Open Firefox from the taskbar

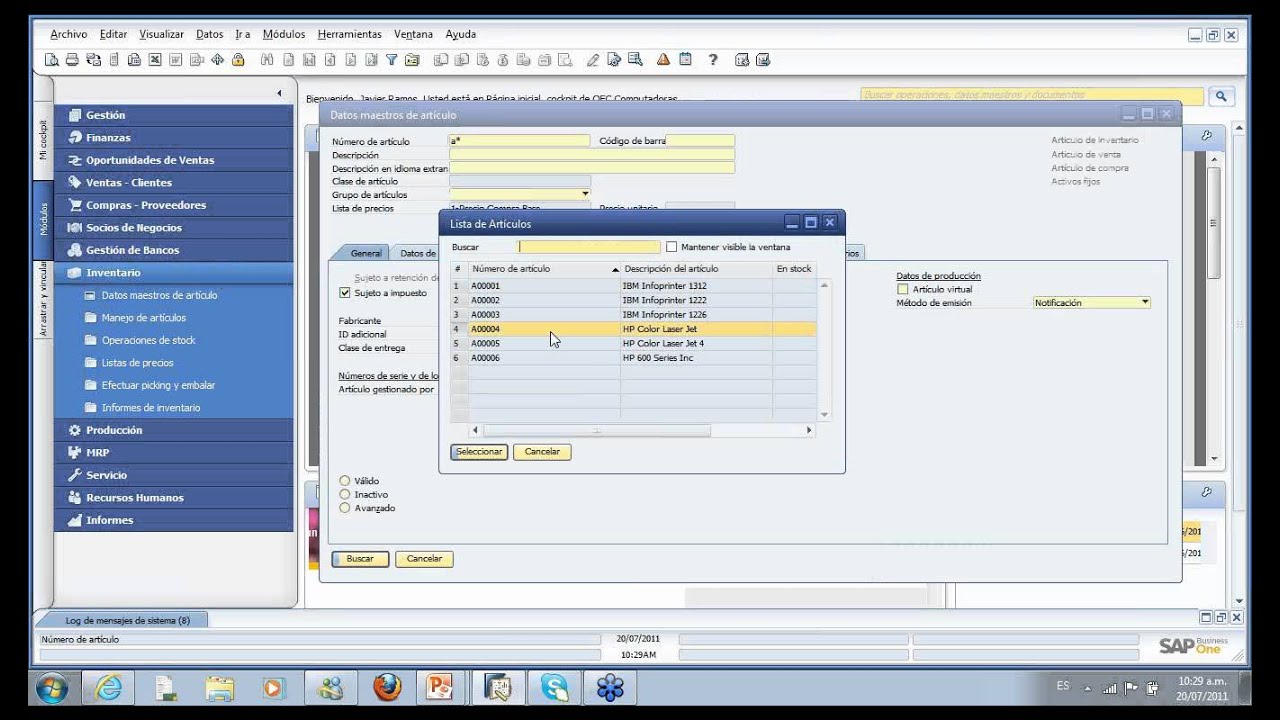(387, 688)
